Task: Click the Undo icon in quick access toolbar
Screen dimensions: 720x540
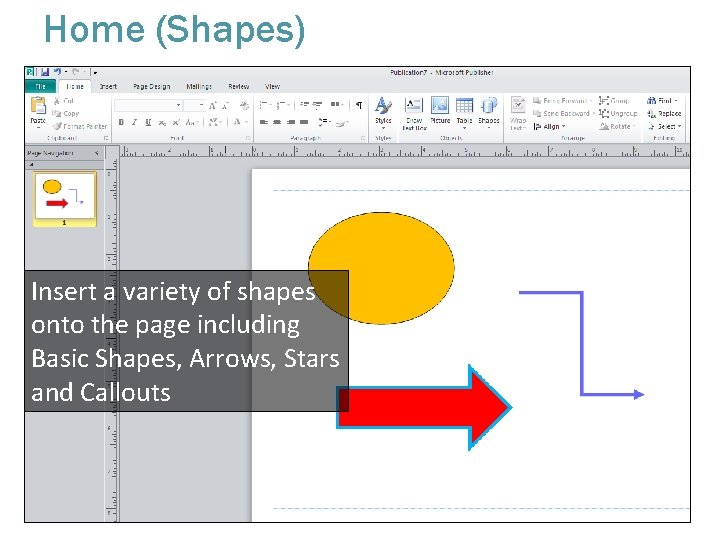Action: point(57,72)
